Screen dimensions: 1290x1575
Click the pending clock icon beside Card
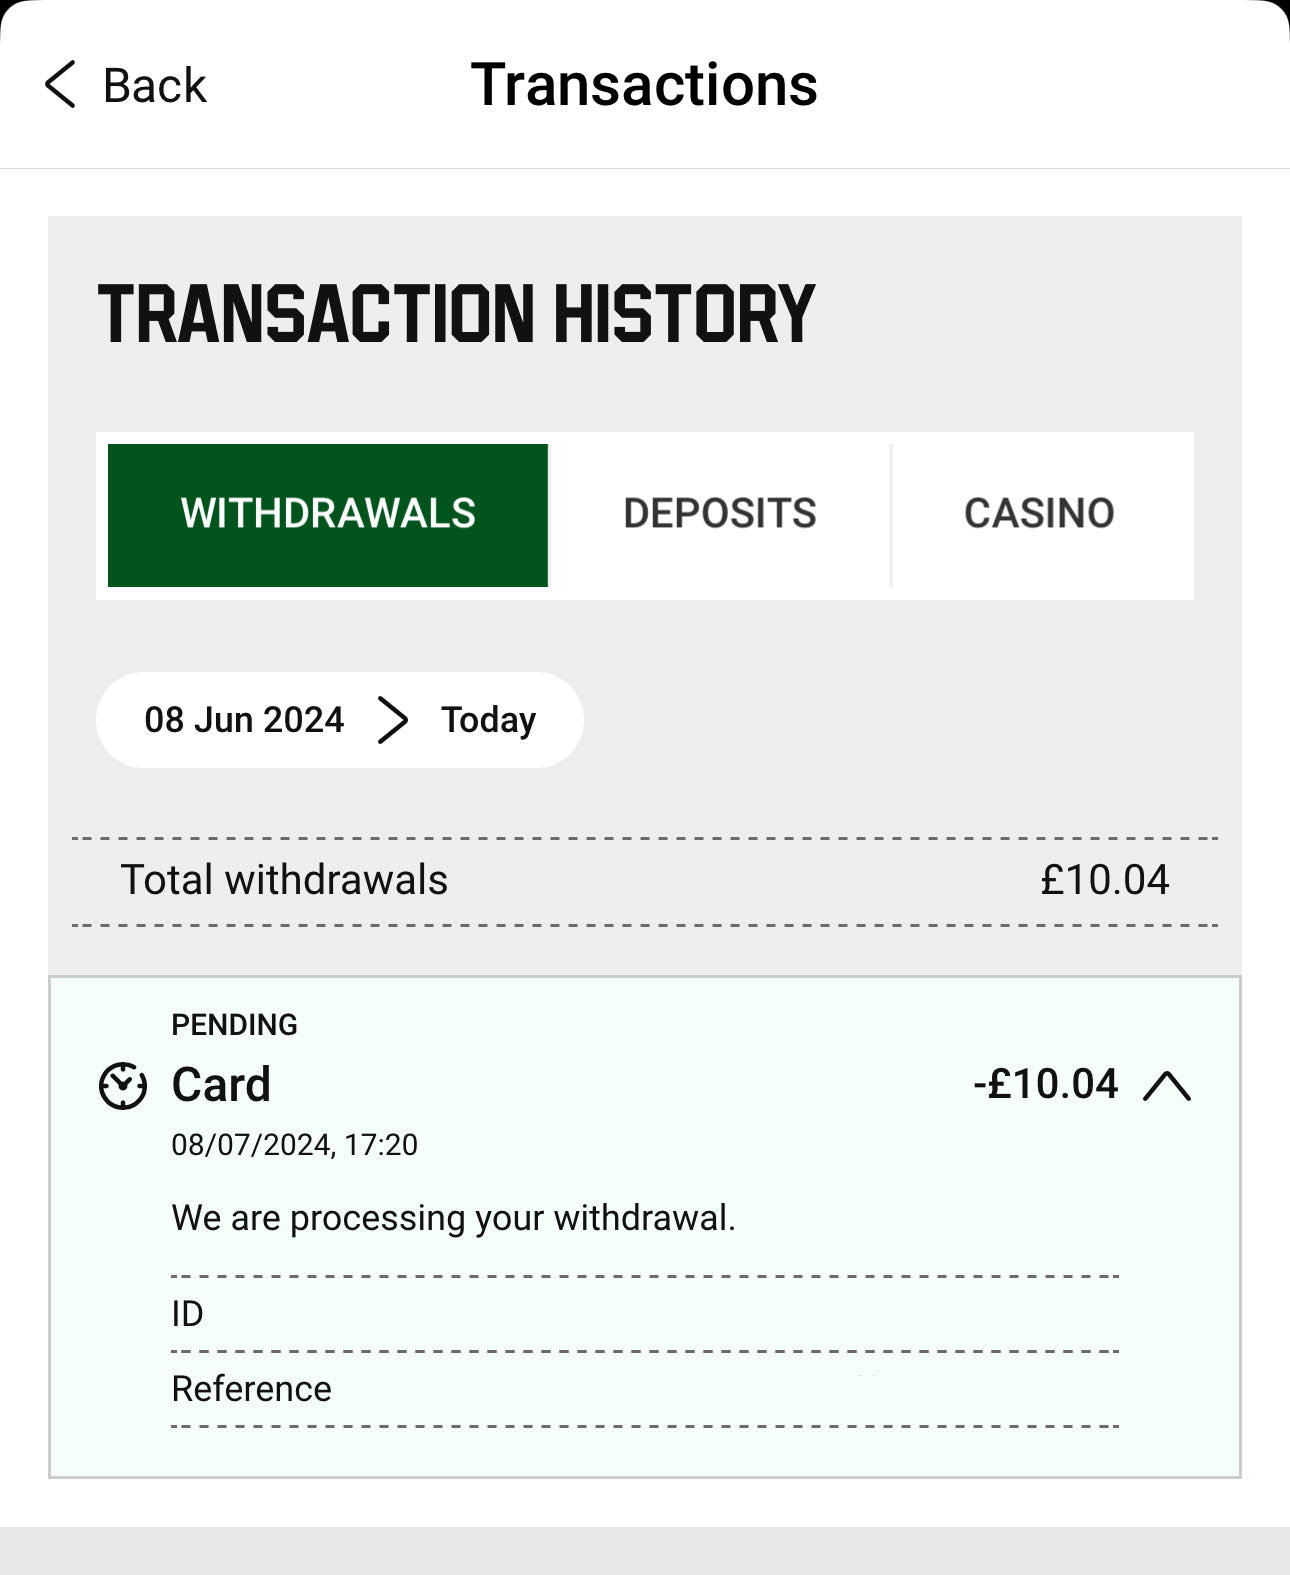(x=122, y=1087)
